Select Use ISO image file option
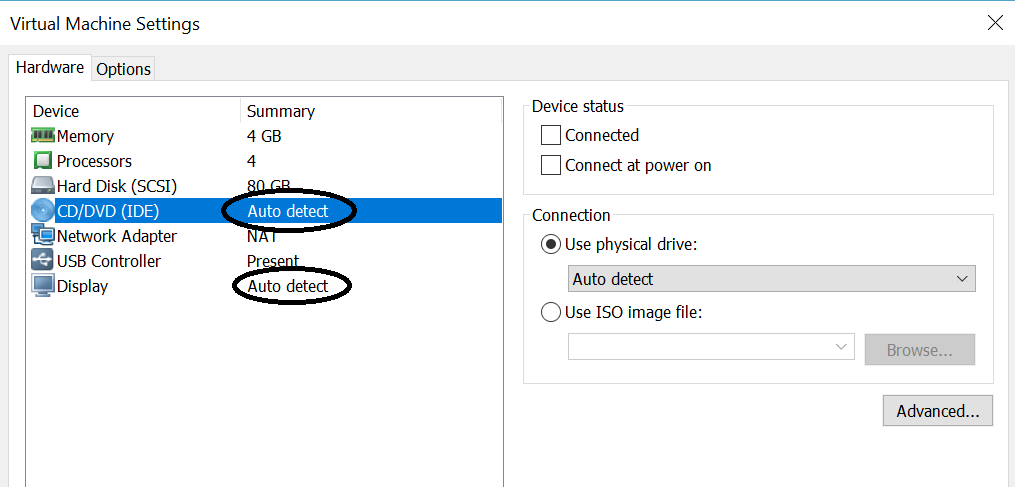Screen dimensions: 1015x487 pyautogui.click(x=551, y=312)
